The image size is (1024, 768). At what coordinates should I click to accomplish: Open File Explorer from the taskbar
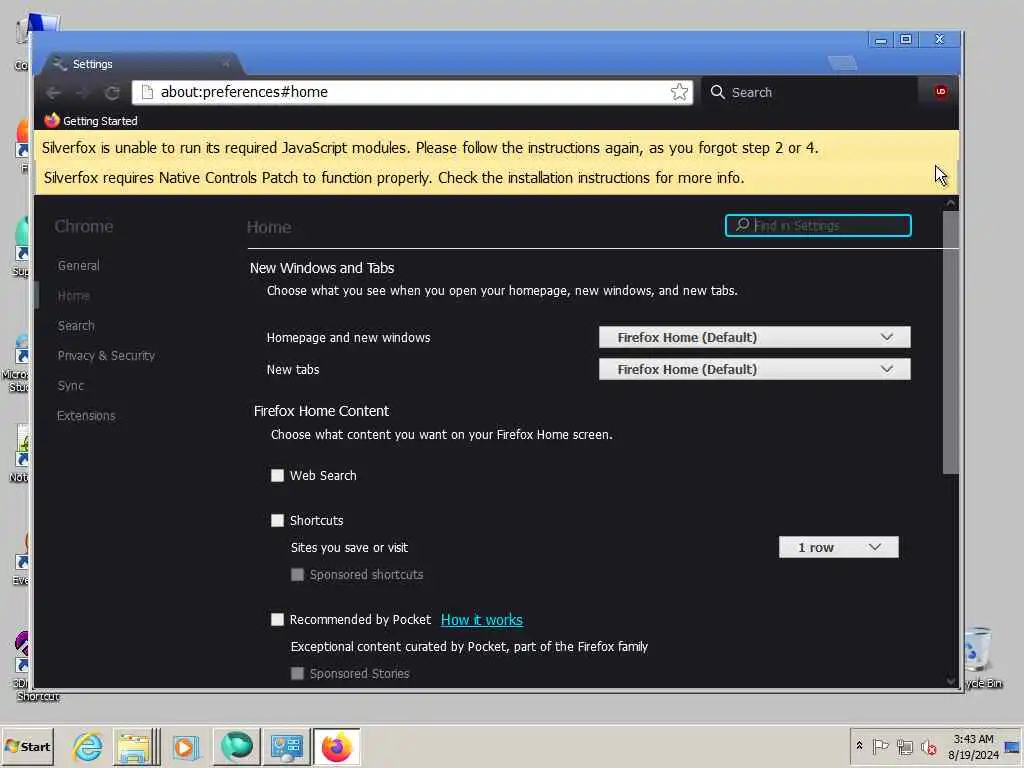136,746
